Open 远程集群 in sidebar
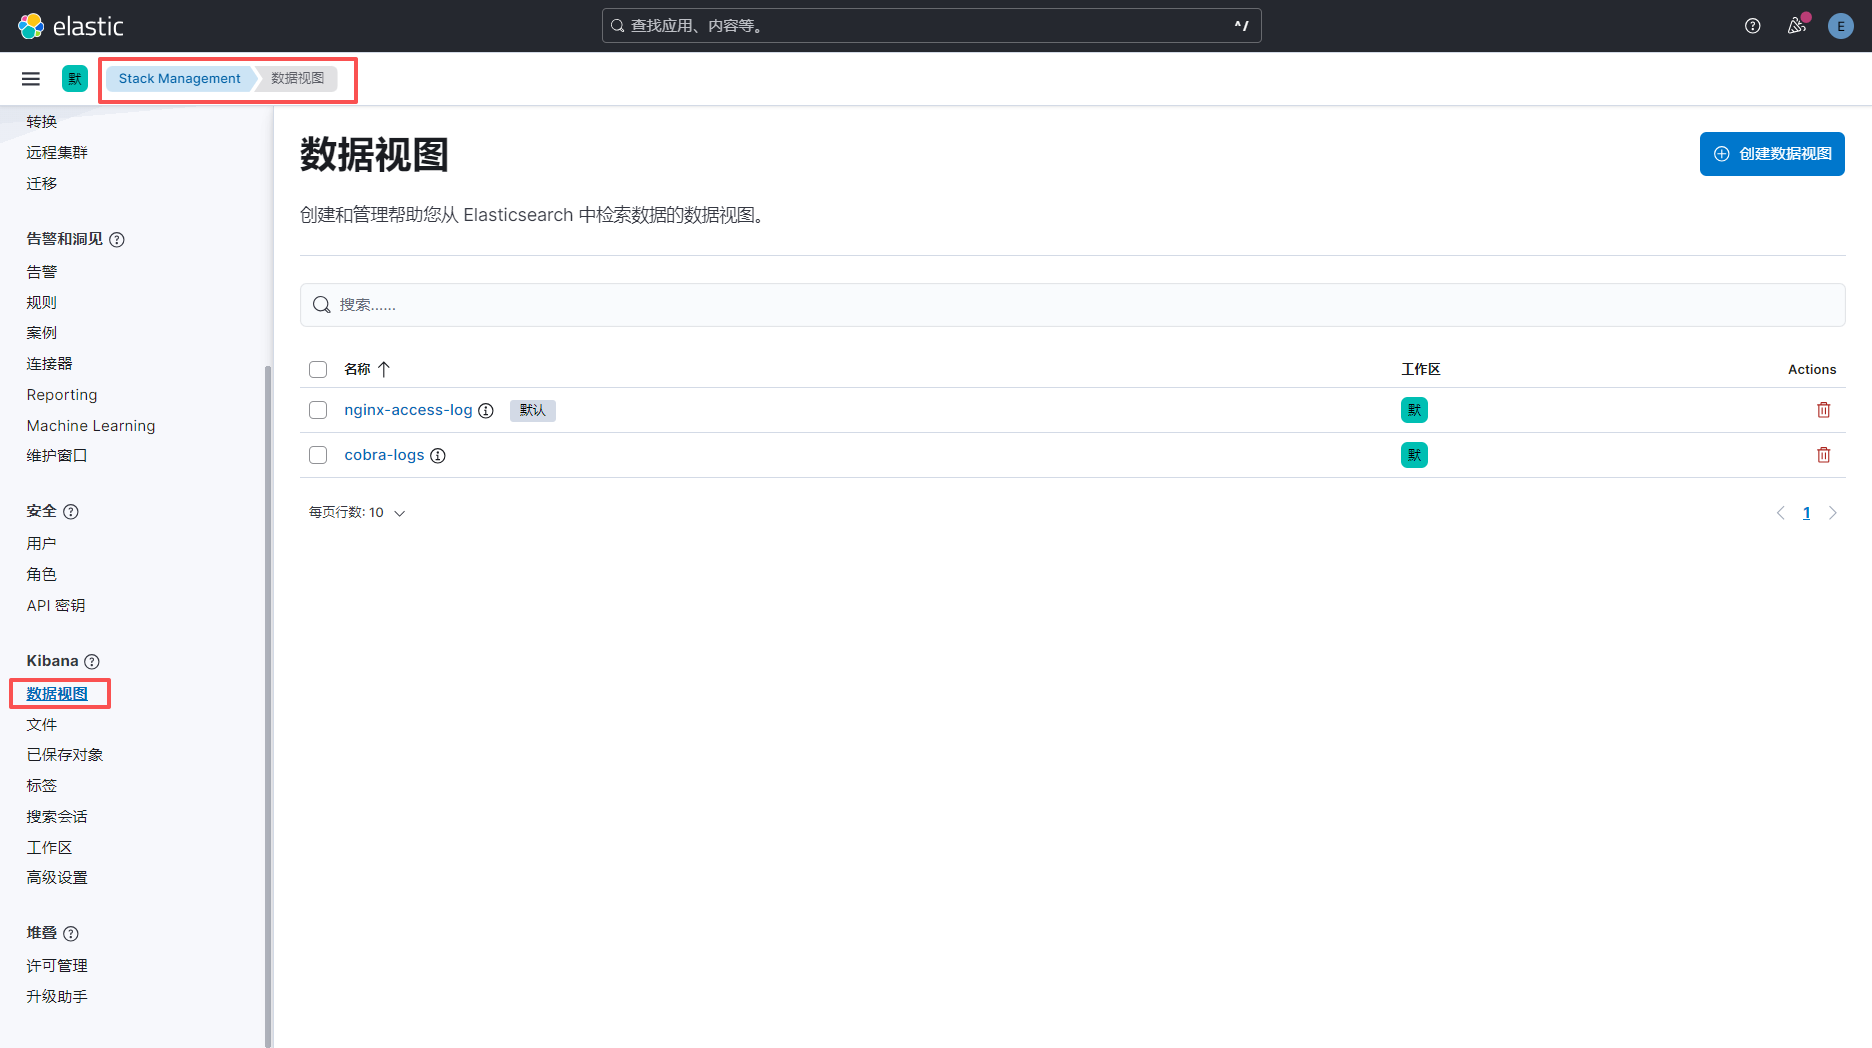Image resolution: width=1872 pixels, height=1048 pixels. click(x=57, y=153)
